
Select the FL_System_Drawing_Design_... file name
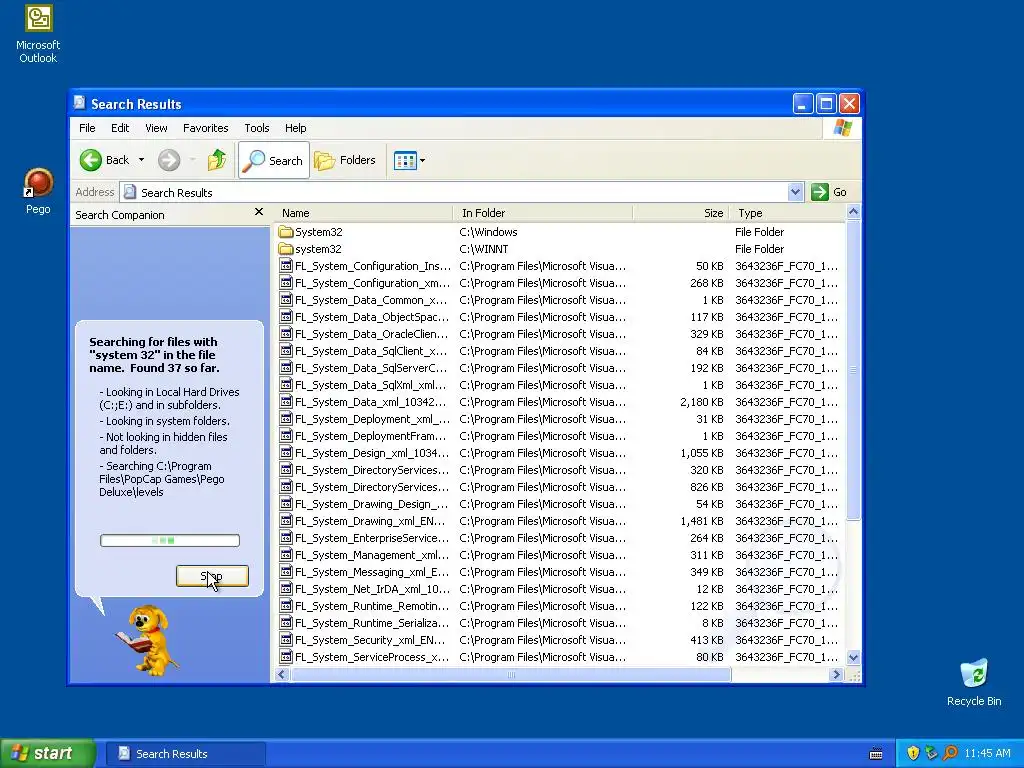point(372,504)
